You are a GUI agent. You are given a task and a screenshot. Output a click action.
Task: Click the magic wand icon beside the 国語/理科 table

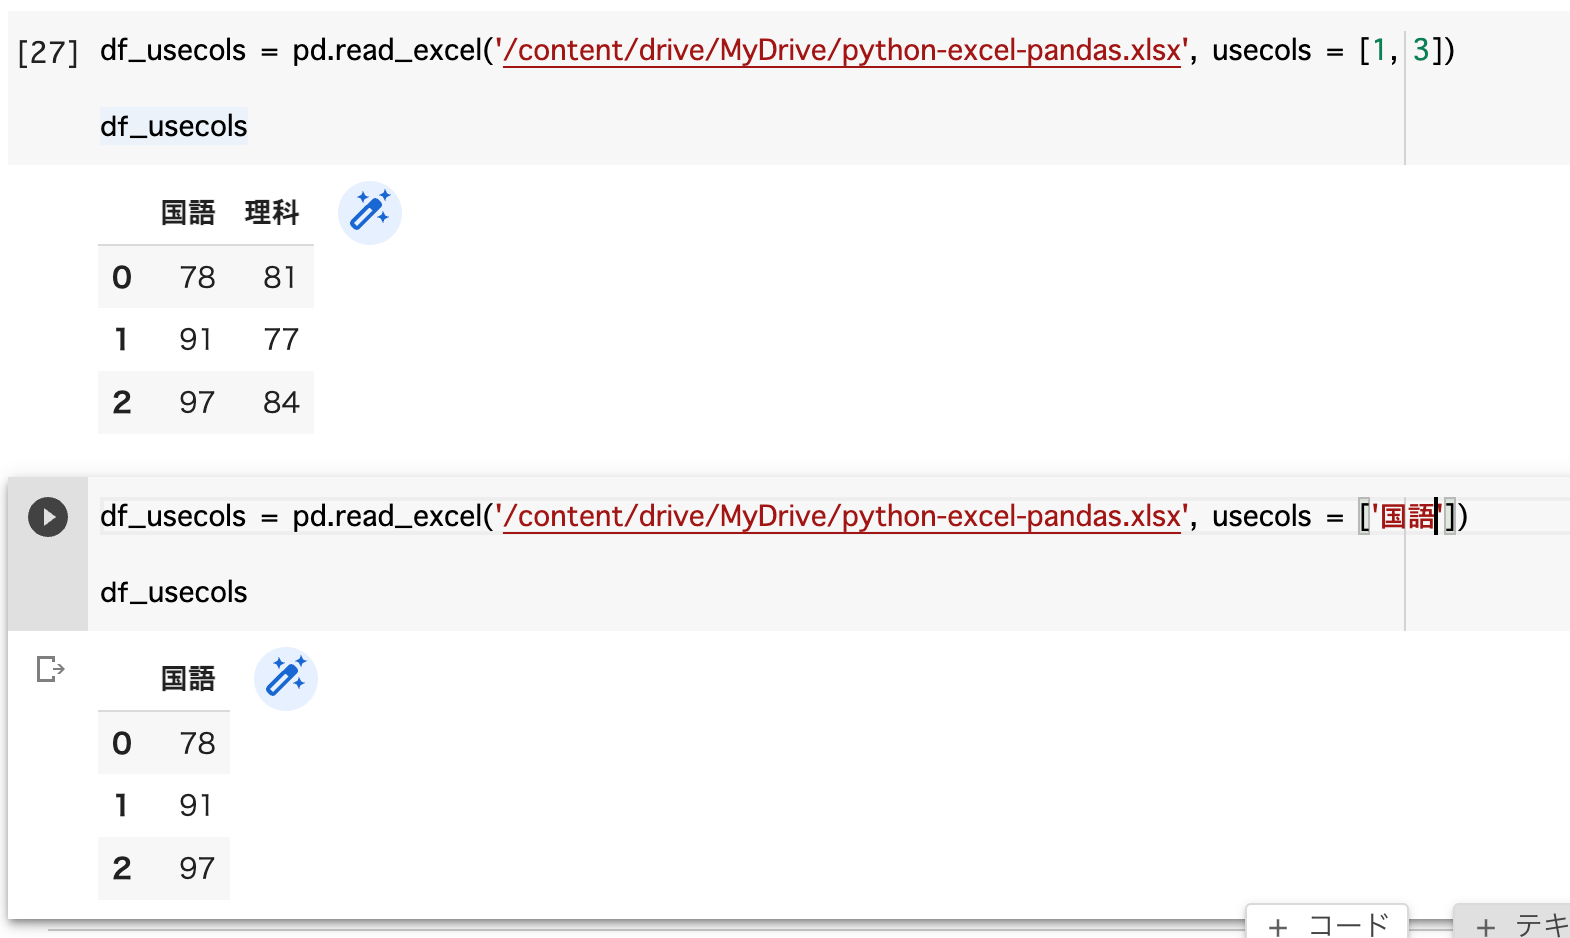369,213
